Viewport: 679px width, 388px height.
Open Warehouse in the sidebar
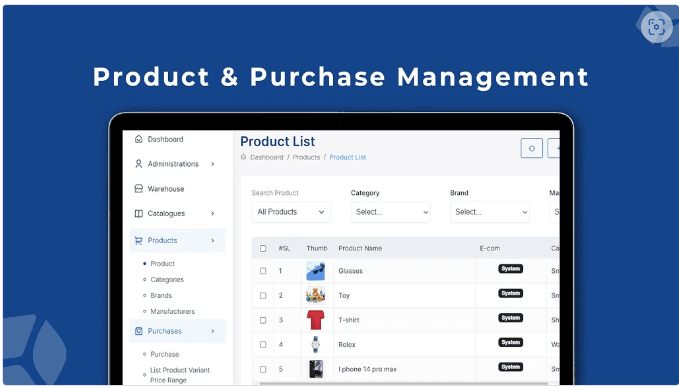[166, 189]
